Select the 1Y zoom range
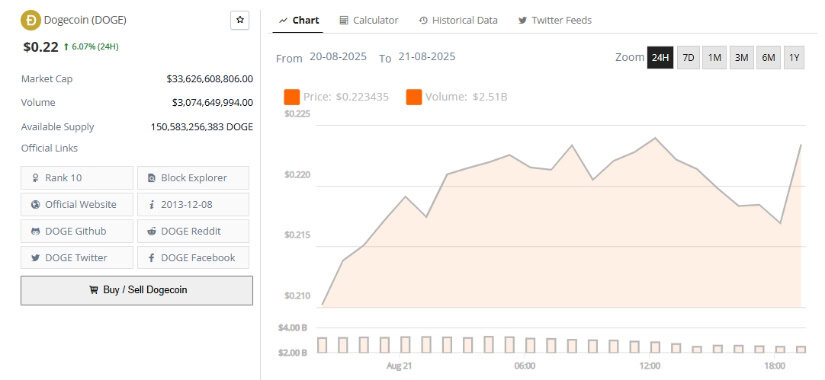This screenshot has width=825, height=380. pyautogui.click(x=794, y=57)
